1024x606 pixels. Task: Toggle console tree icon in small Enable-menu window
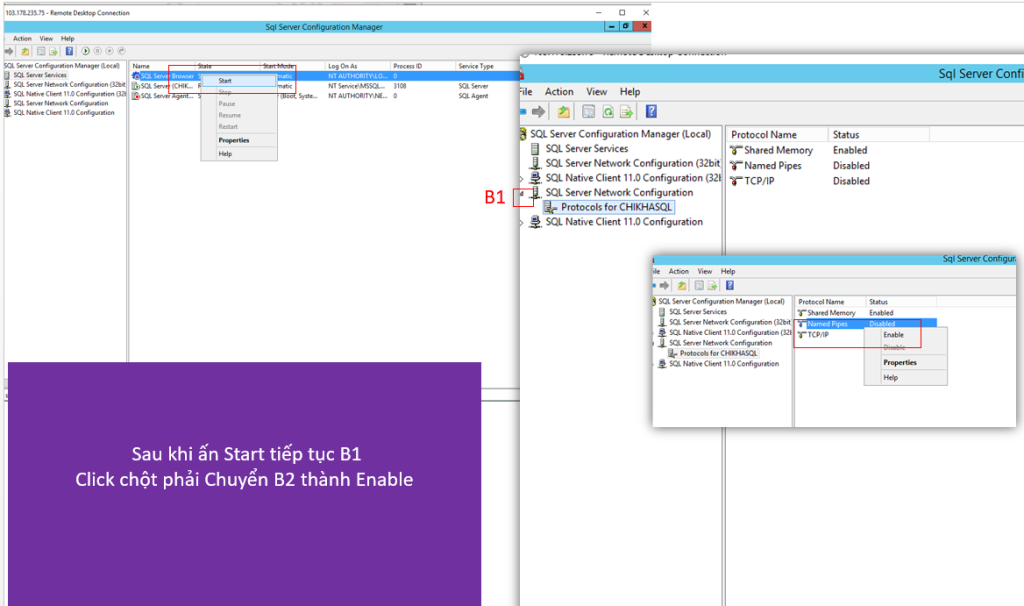pyautogui.click(x=699, y=285)
